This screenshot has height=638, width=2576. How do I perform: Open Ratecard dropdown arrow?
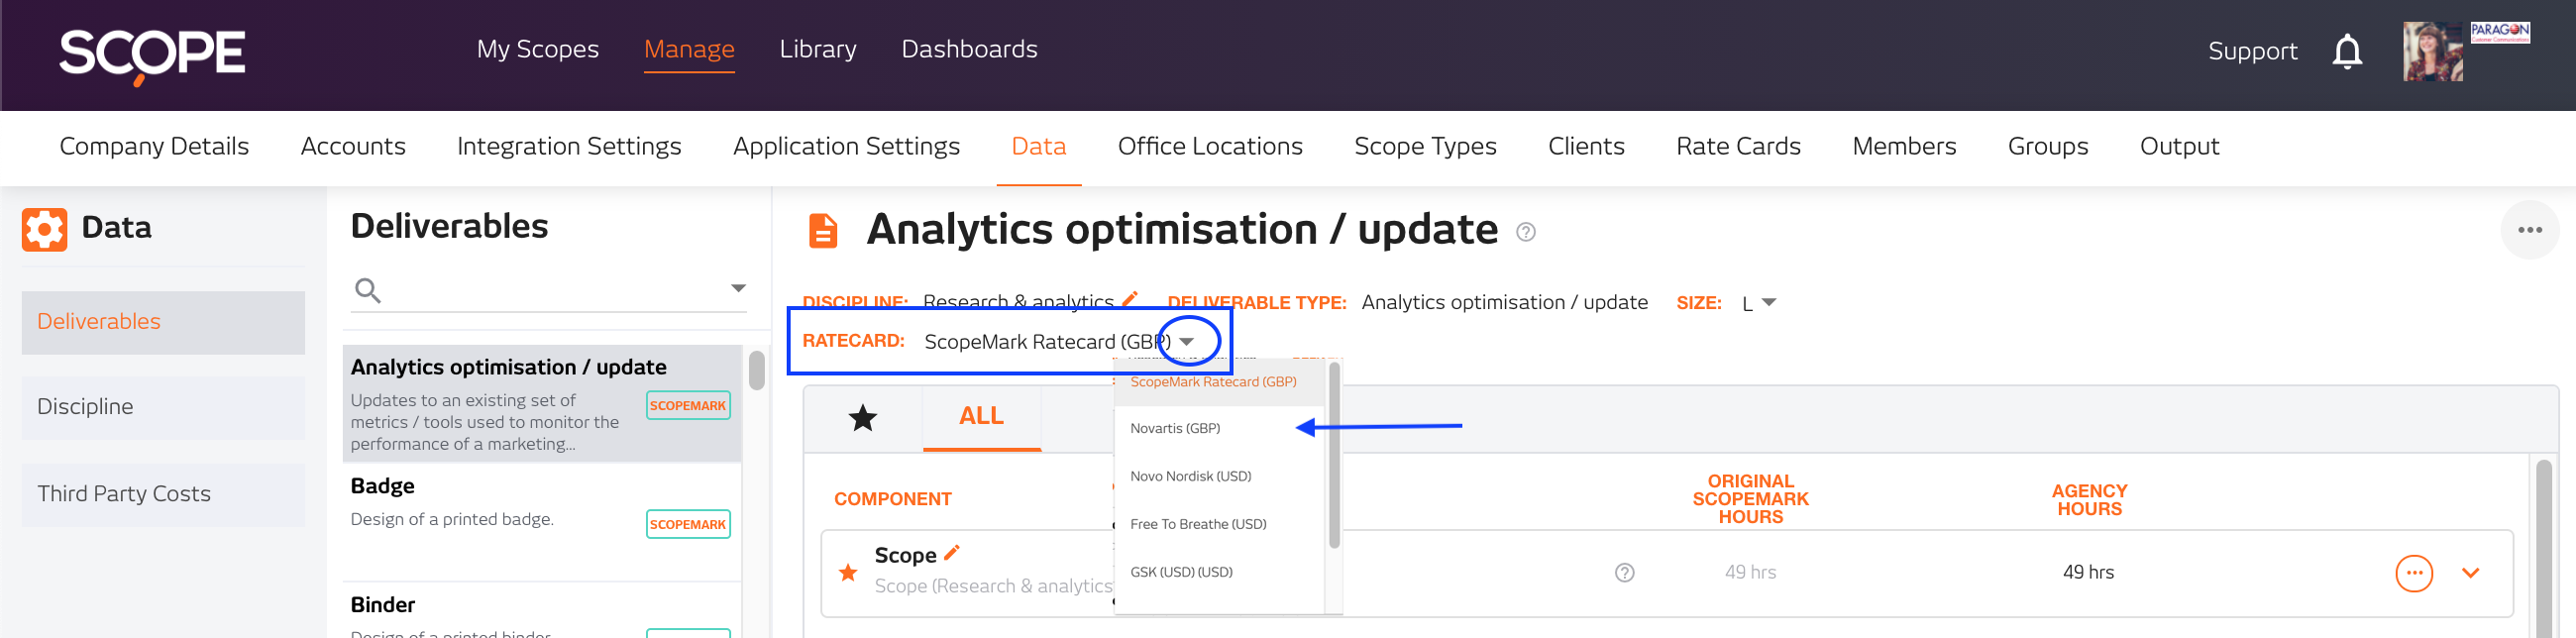pyautogui.click(x=1187, y=342)
